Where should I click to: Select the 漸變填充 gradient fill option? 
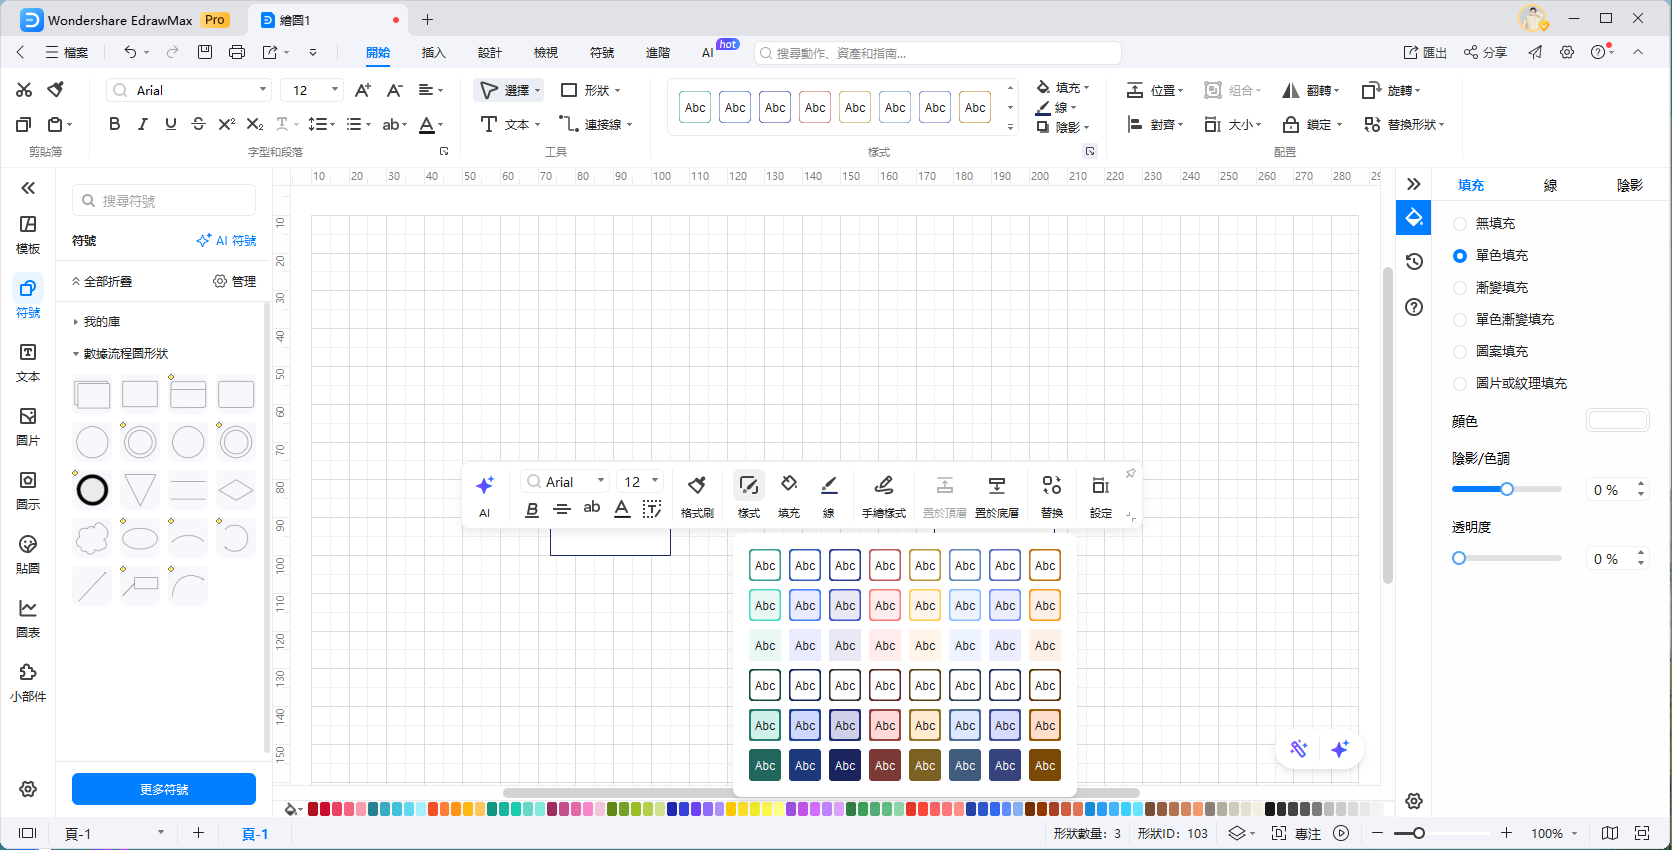(x=1460, y=288)
